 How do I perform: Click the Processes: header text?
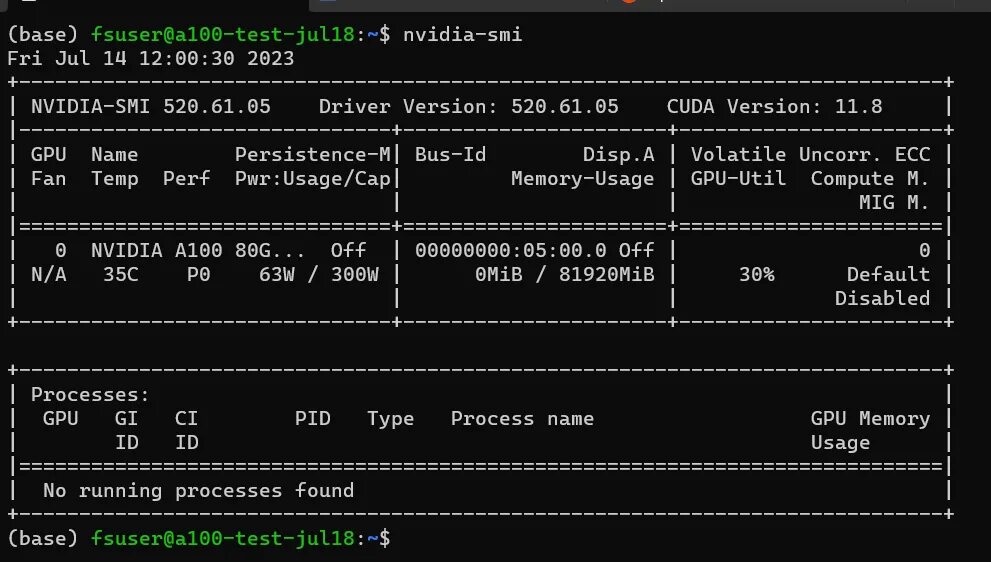90,394
